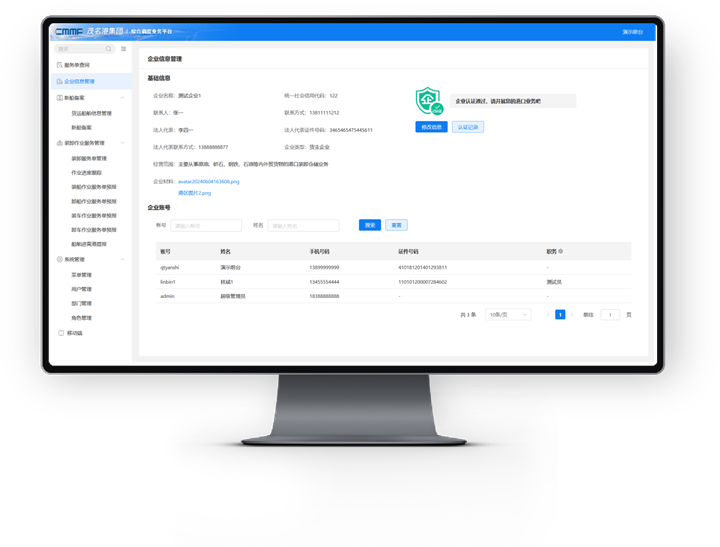Toggle the sidebar collapse hamburger icon
This screenshot has width=720, height=547.
click(124, 48)
